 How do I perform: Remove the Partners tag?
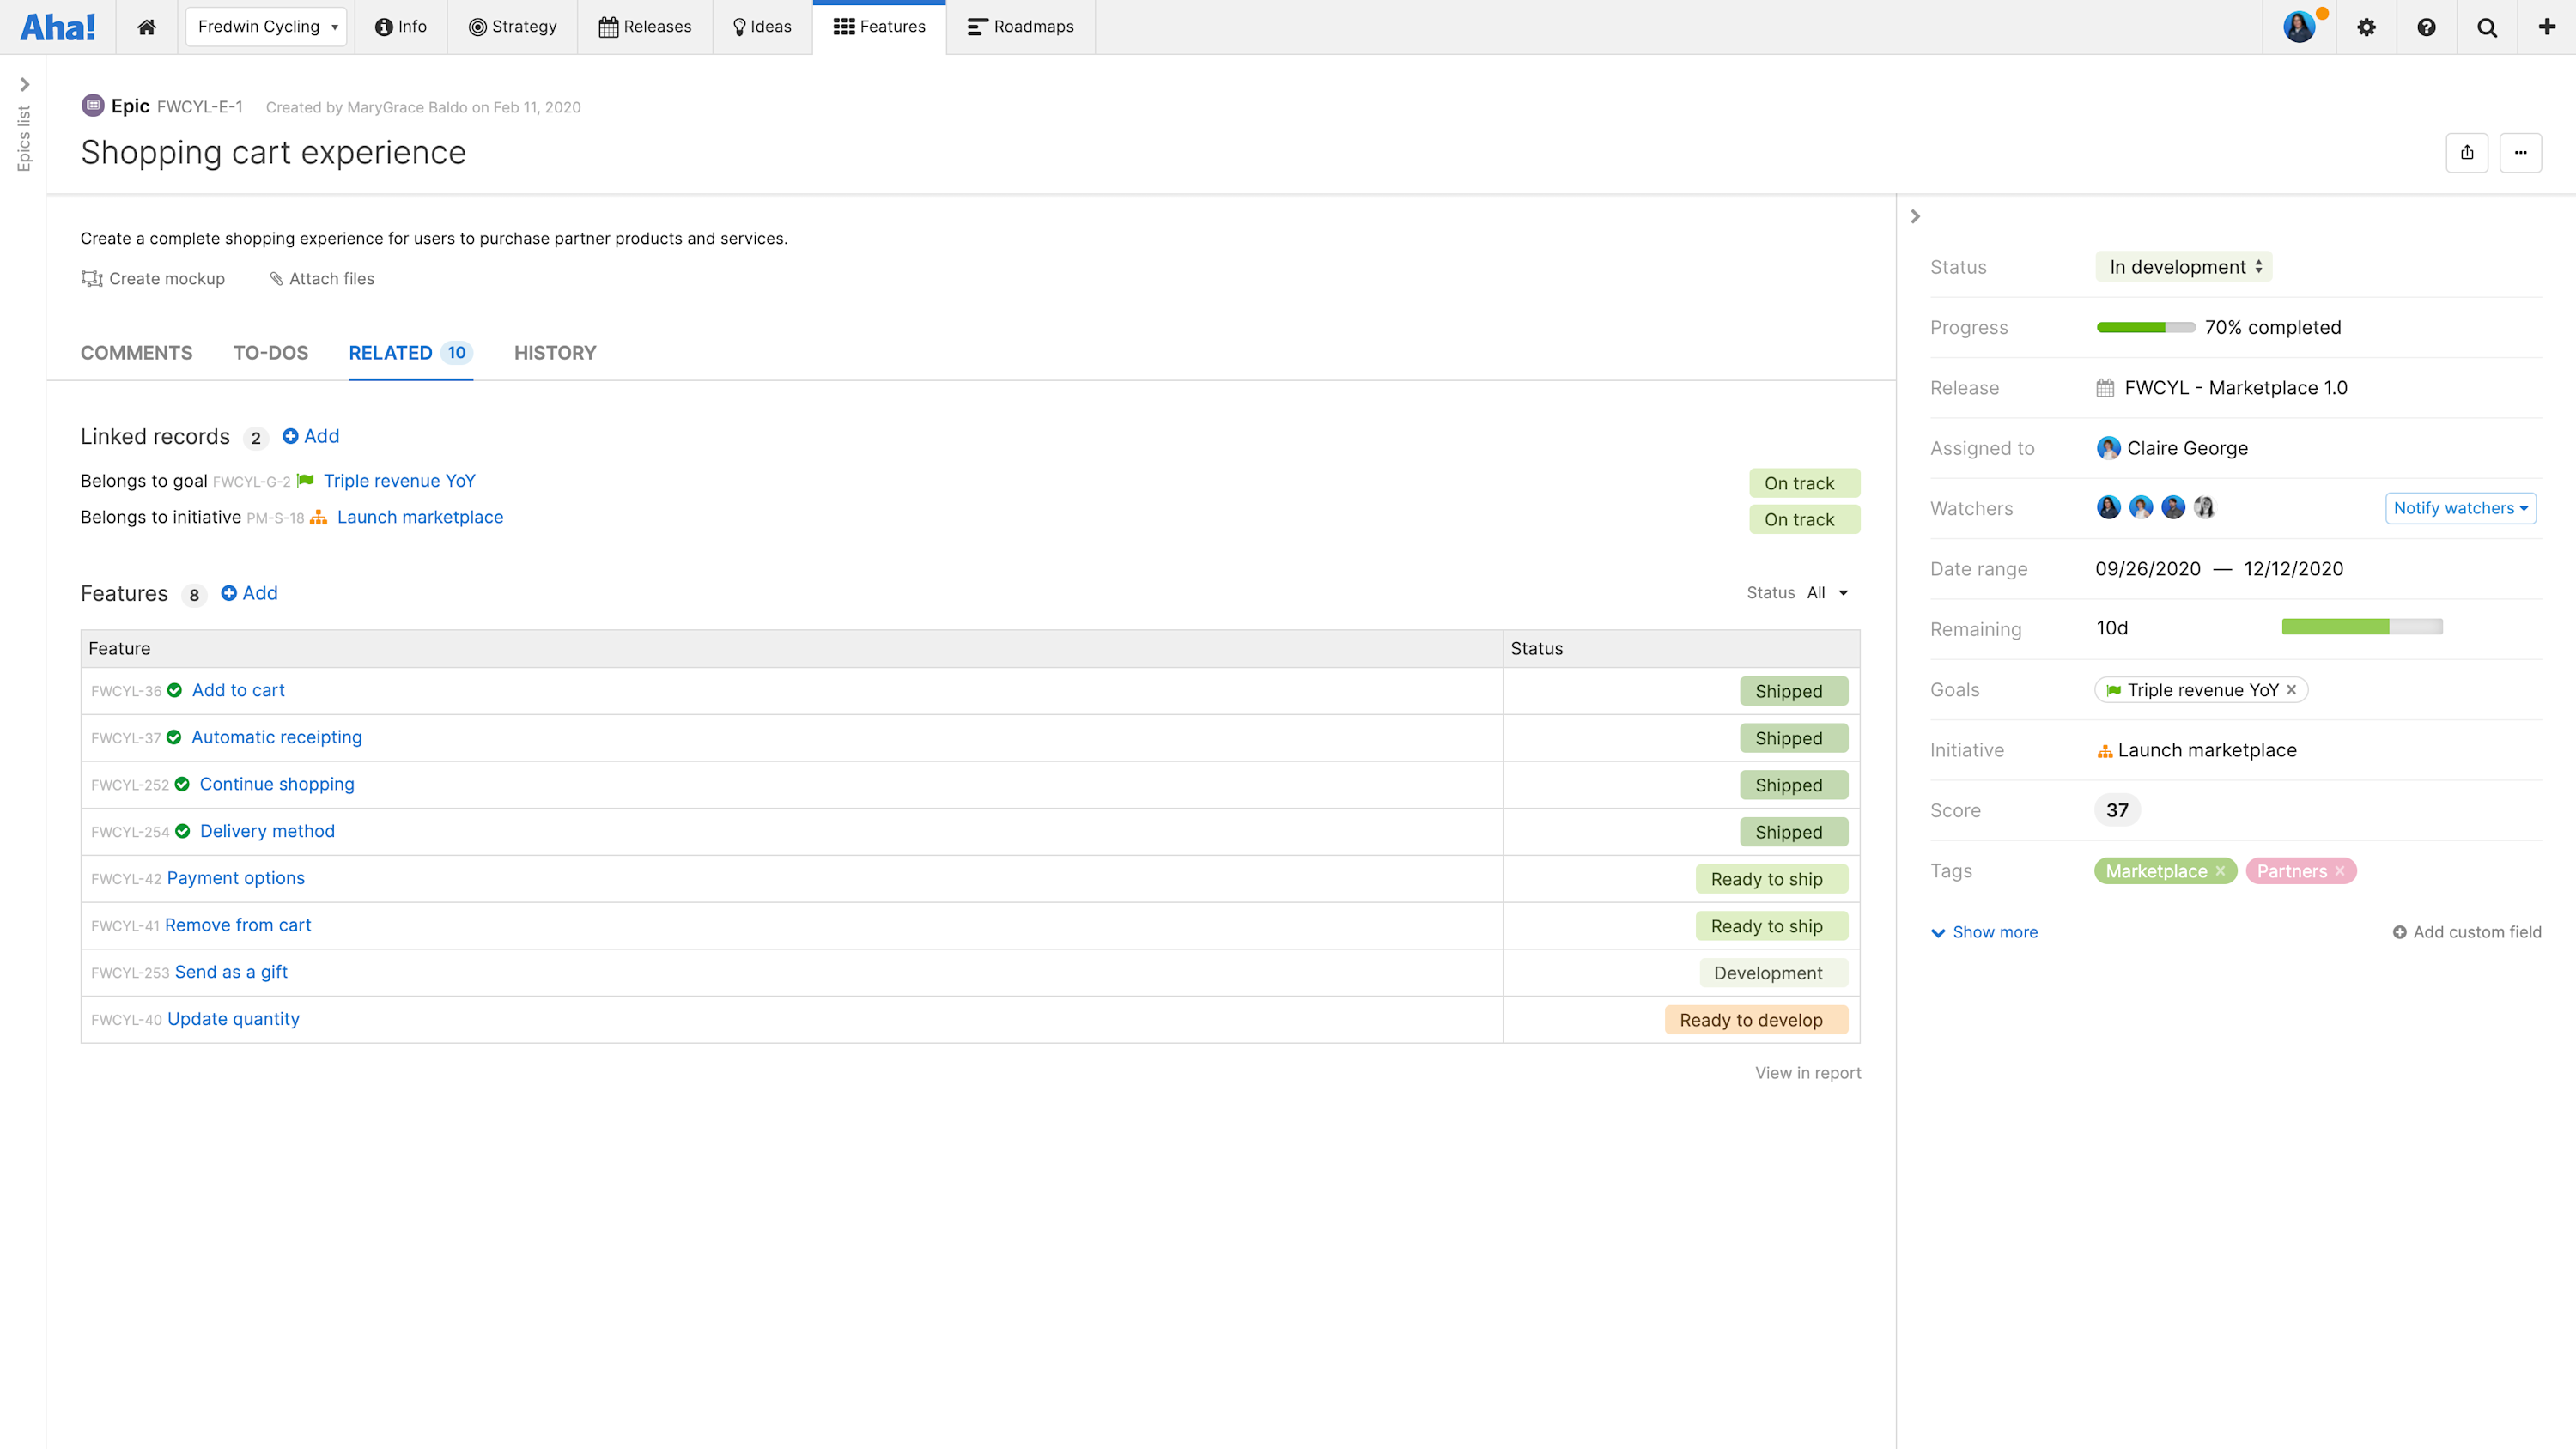point(2339,871)
